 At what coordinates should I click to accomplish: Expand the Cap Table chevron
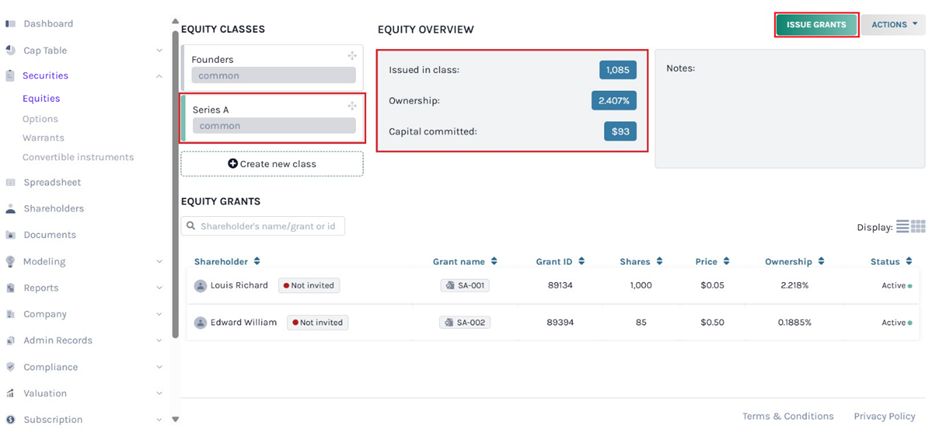[x=159, y=51]
